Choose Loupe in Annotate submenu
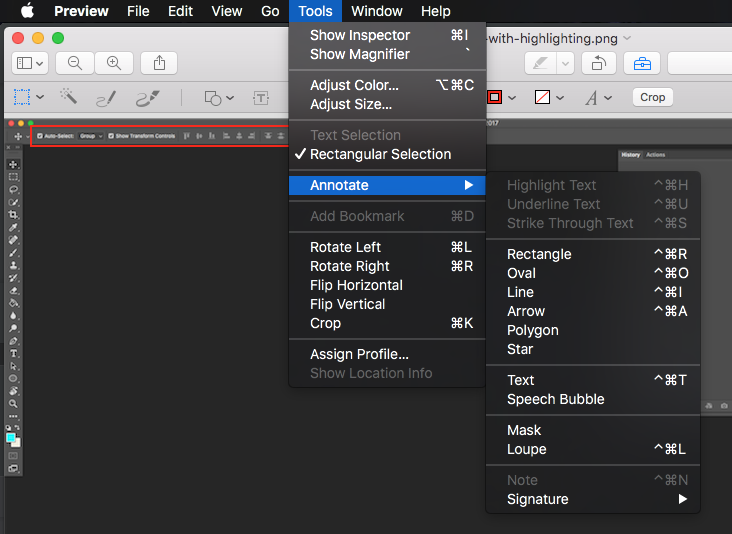 click(x=593, y=449)
